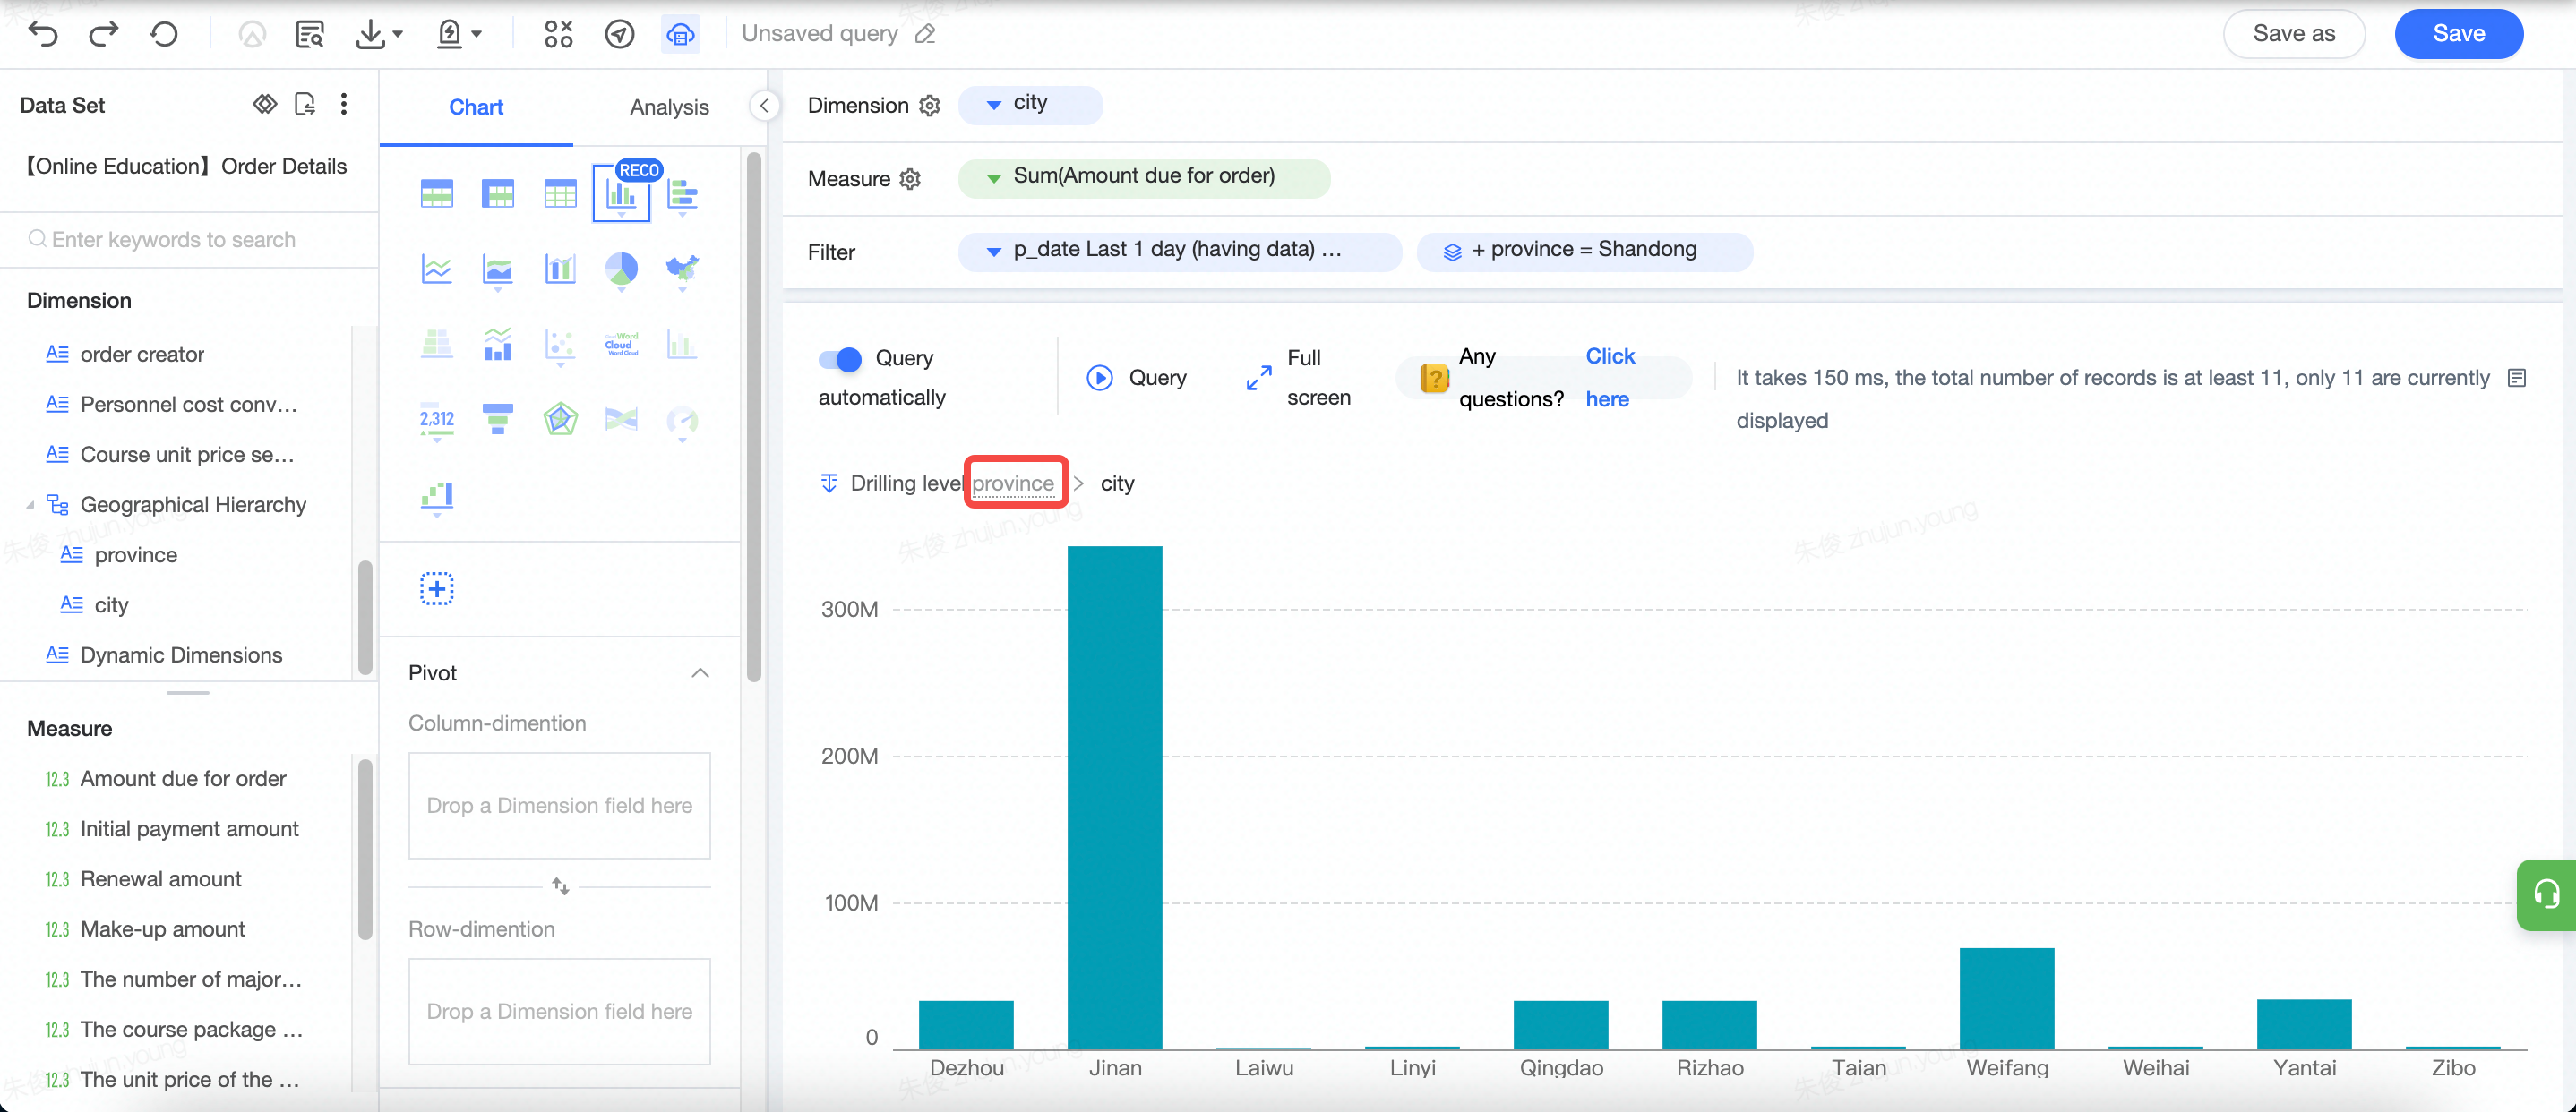The image size is (2576, 1112).
Task: Click the Row-dimention drop field box
Action: (559, 1011)
